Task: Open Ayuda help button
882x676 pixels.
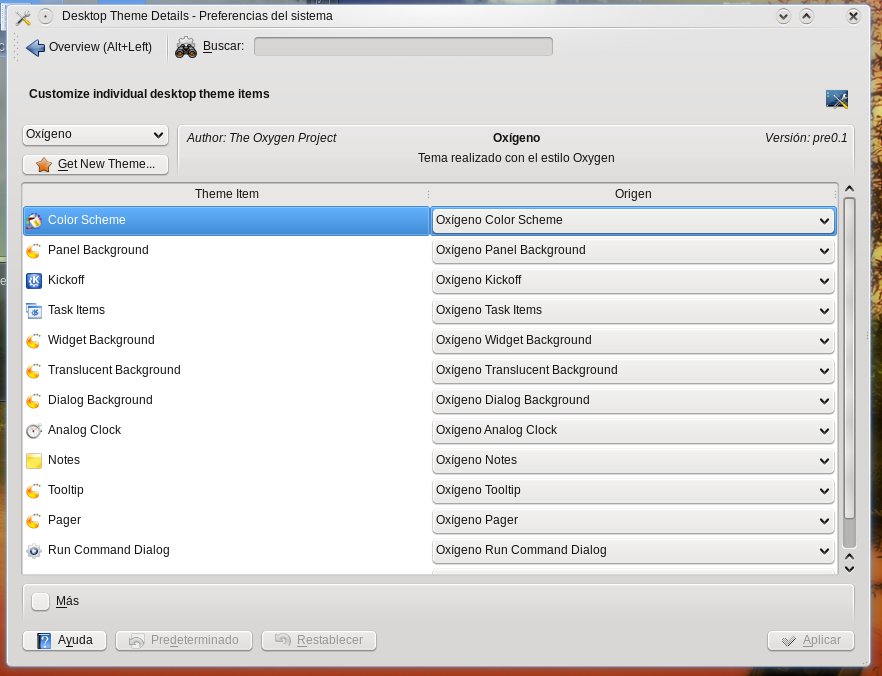Action: 65,640
